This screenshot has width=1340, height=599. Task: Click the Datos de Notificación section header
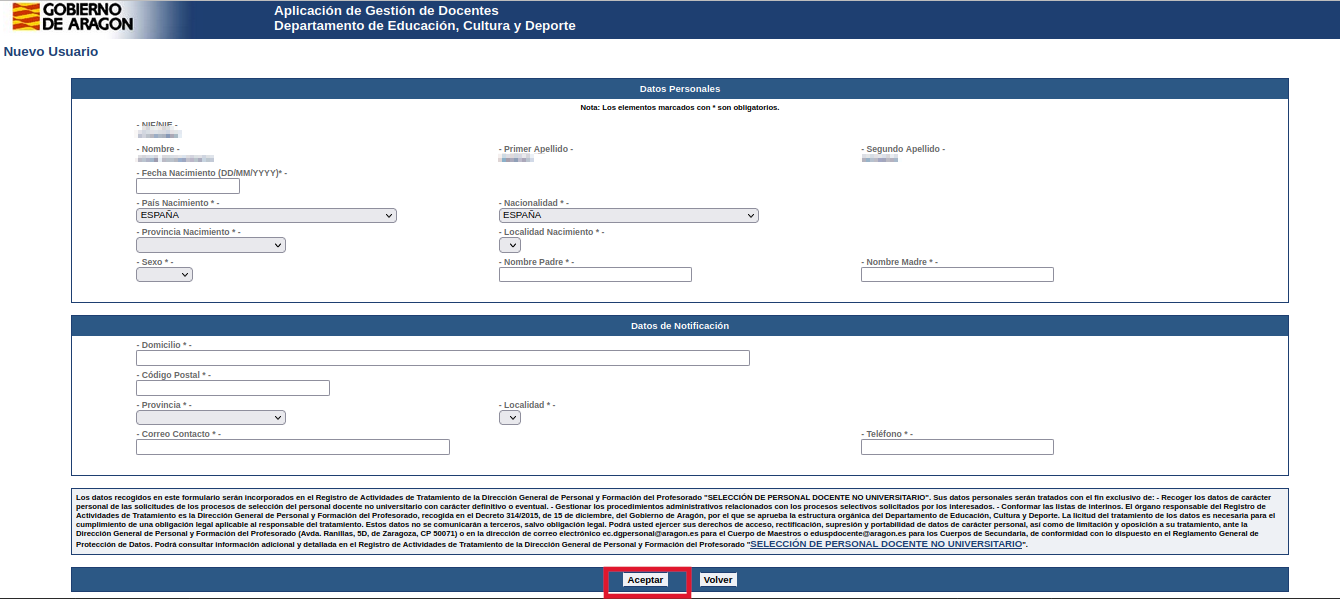click(680, 326)
